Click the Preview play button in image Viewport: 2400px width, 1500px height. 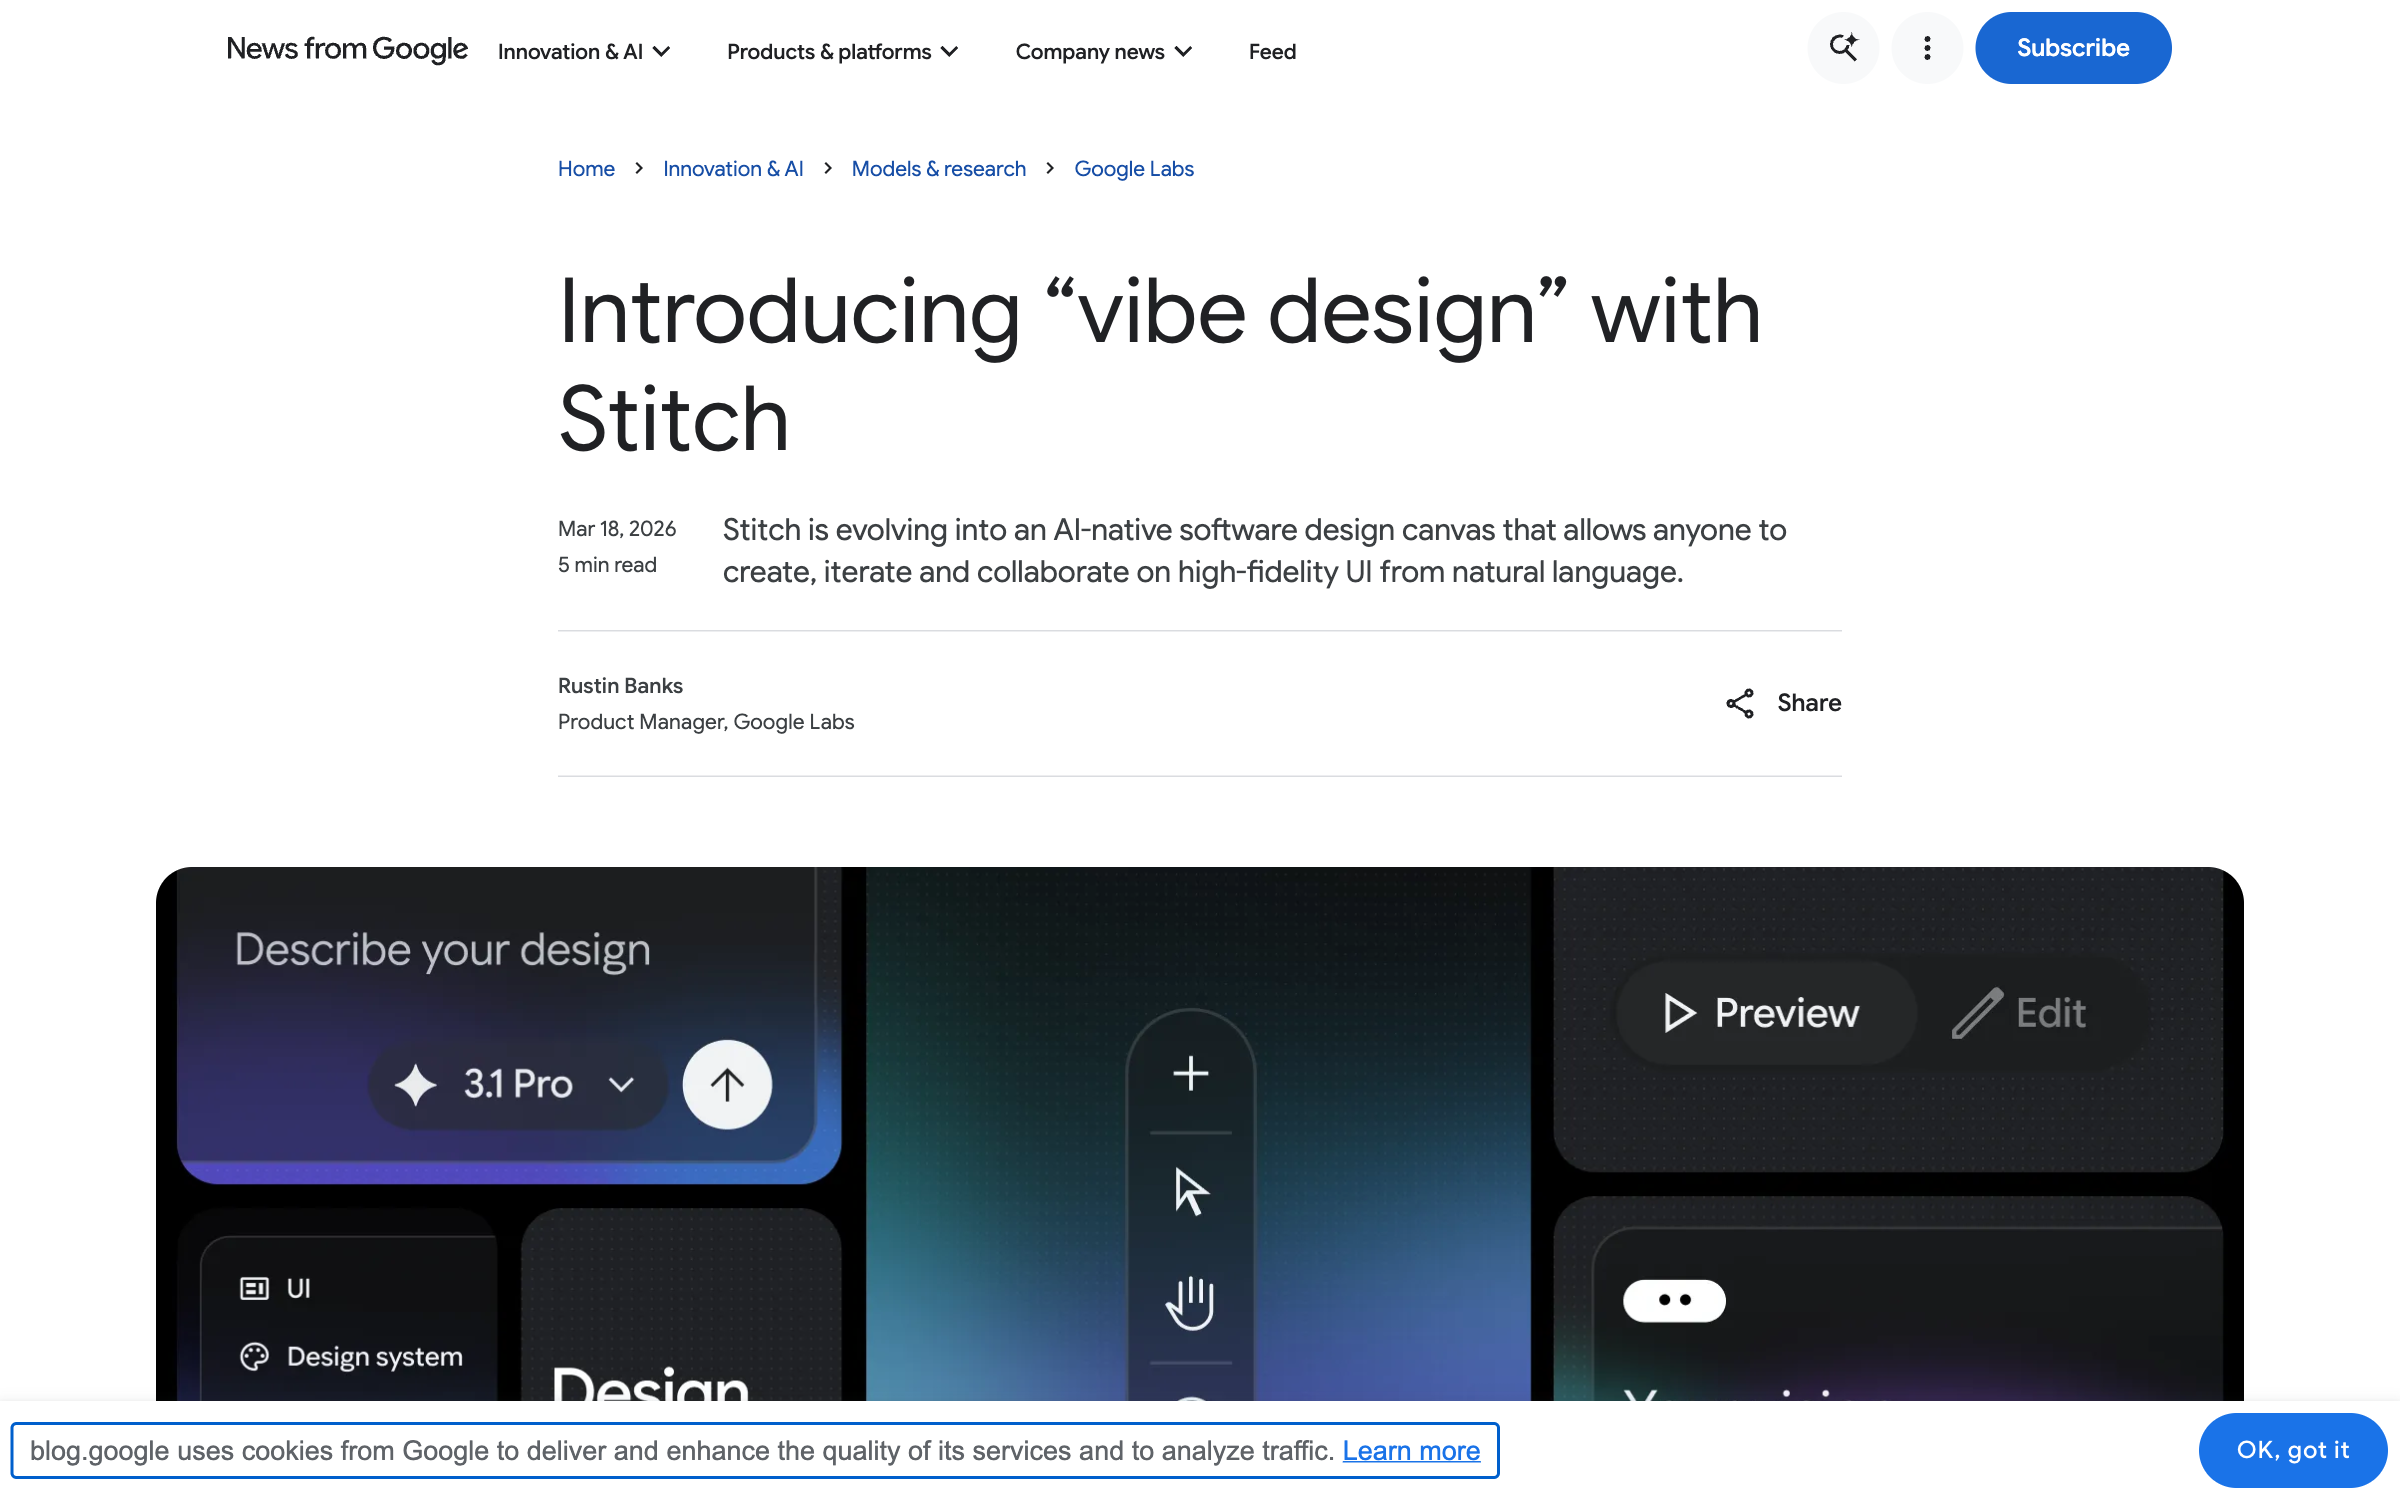coord(1765,1013)
